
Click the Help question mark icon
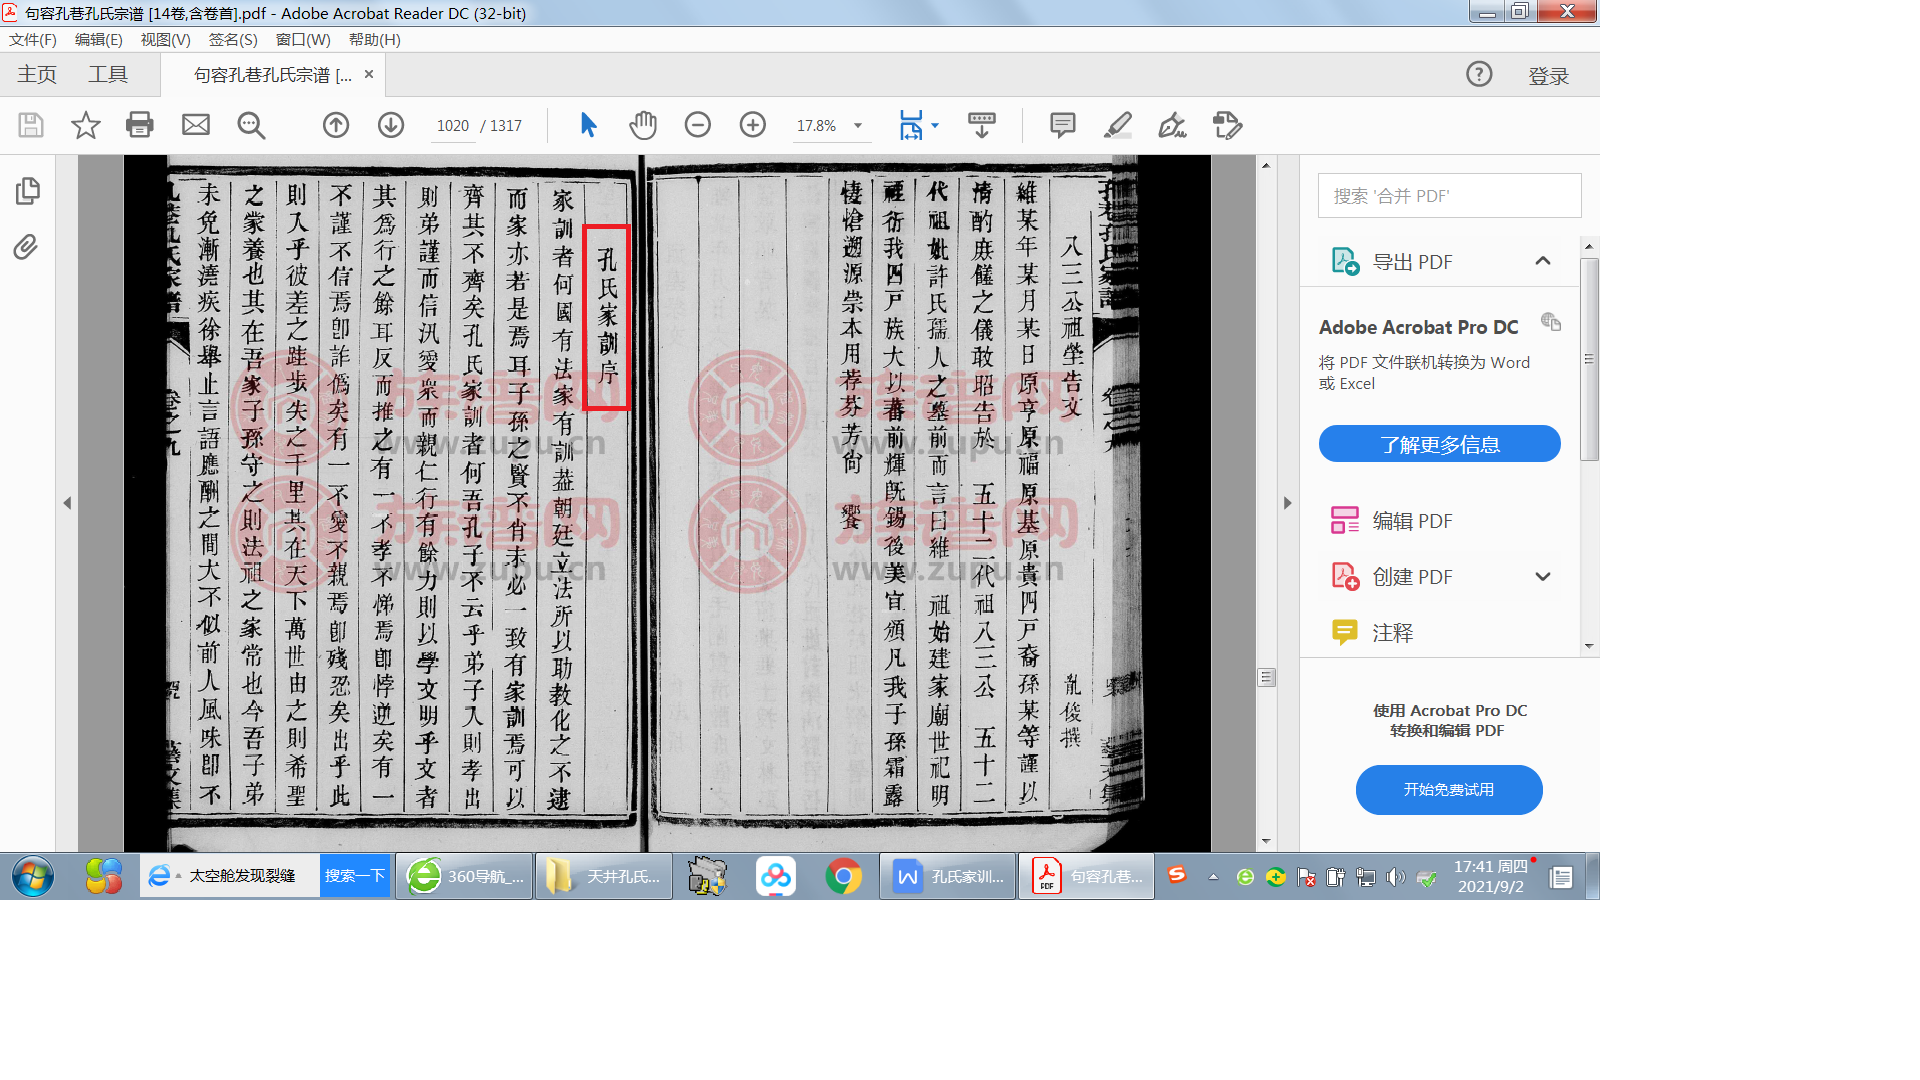tap(1479, 74)
